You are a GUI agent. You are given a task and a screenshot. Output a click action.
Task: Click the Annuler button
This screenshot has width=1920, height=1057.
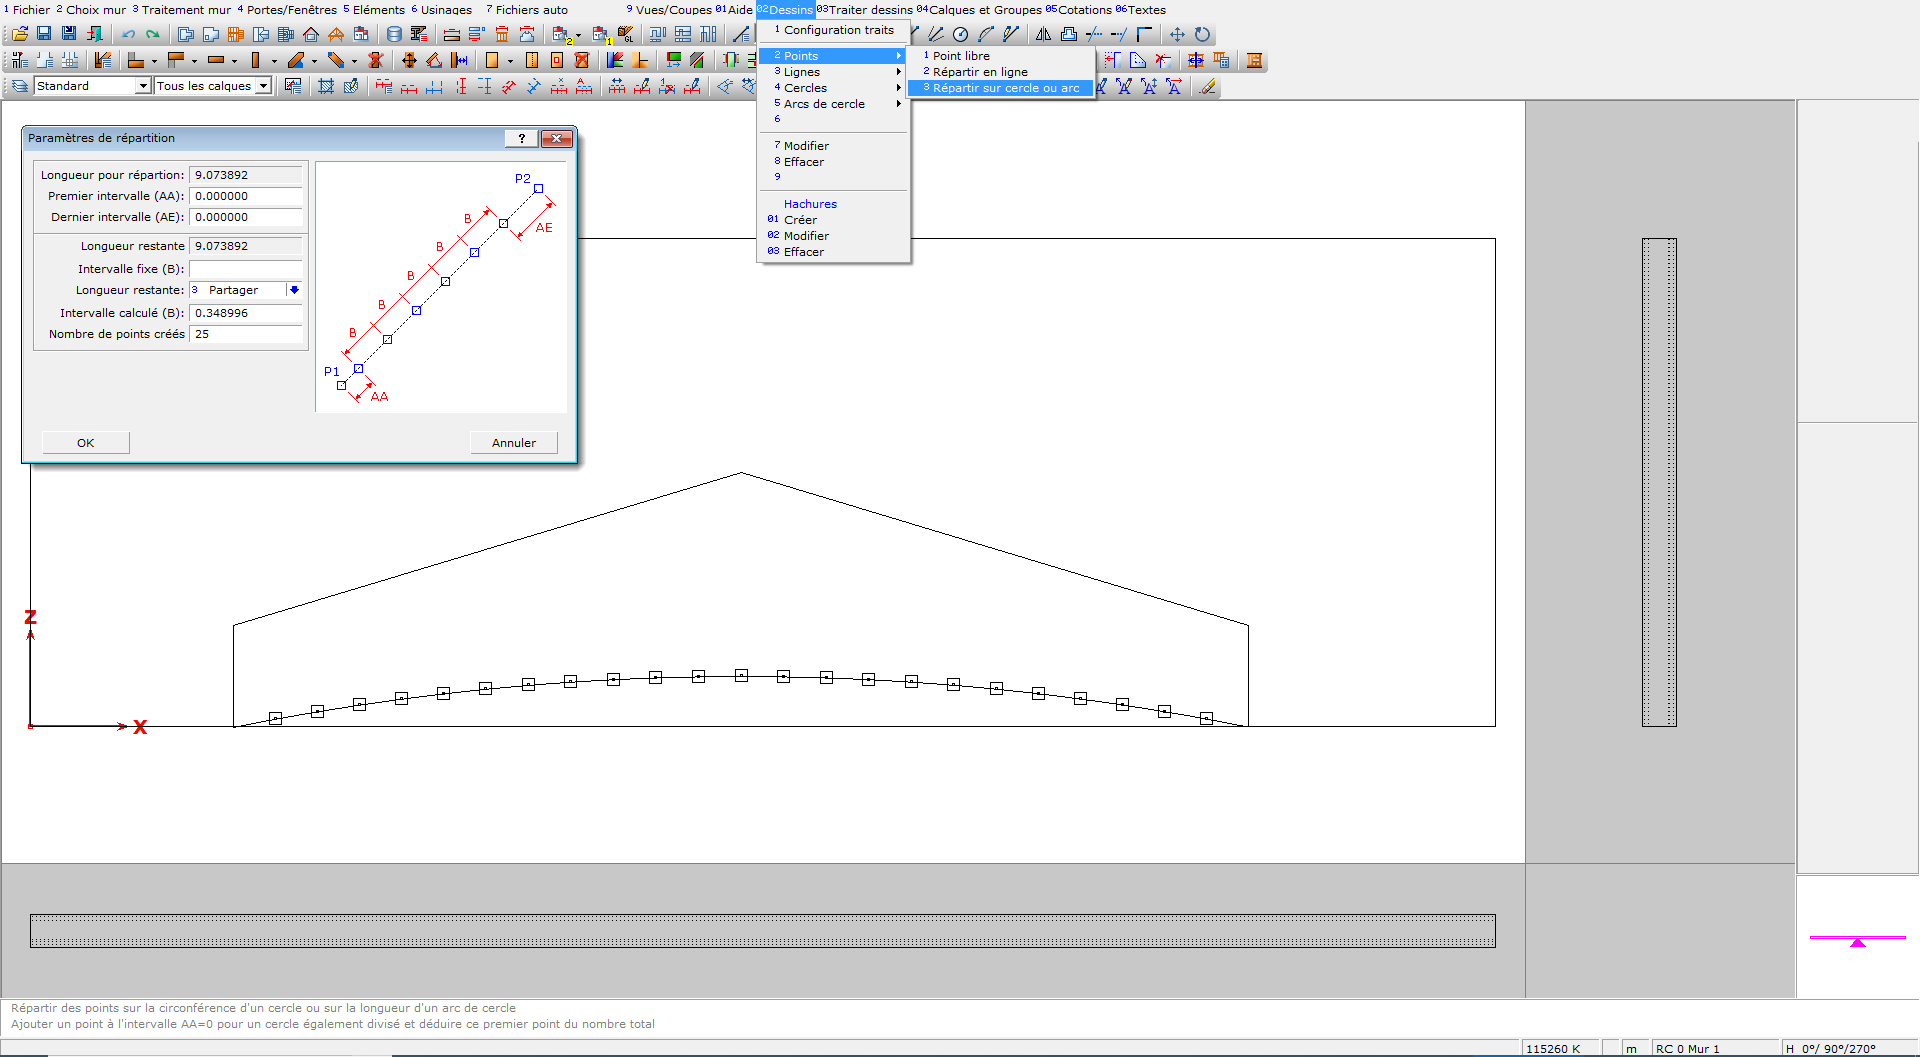[513, 443]
